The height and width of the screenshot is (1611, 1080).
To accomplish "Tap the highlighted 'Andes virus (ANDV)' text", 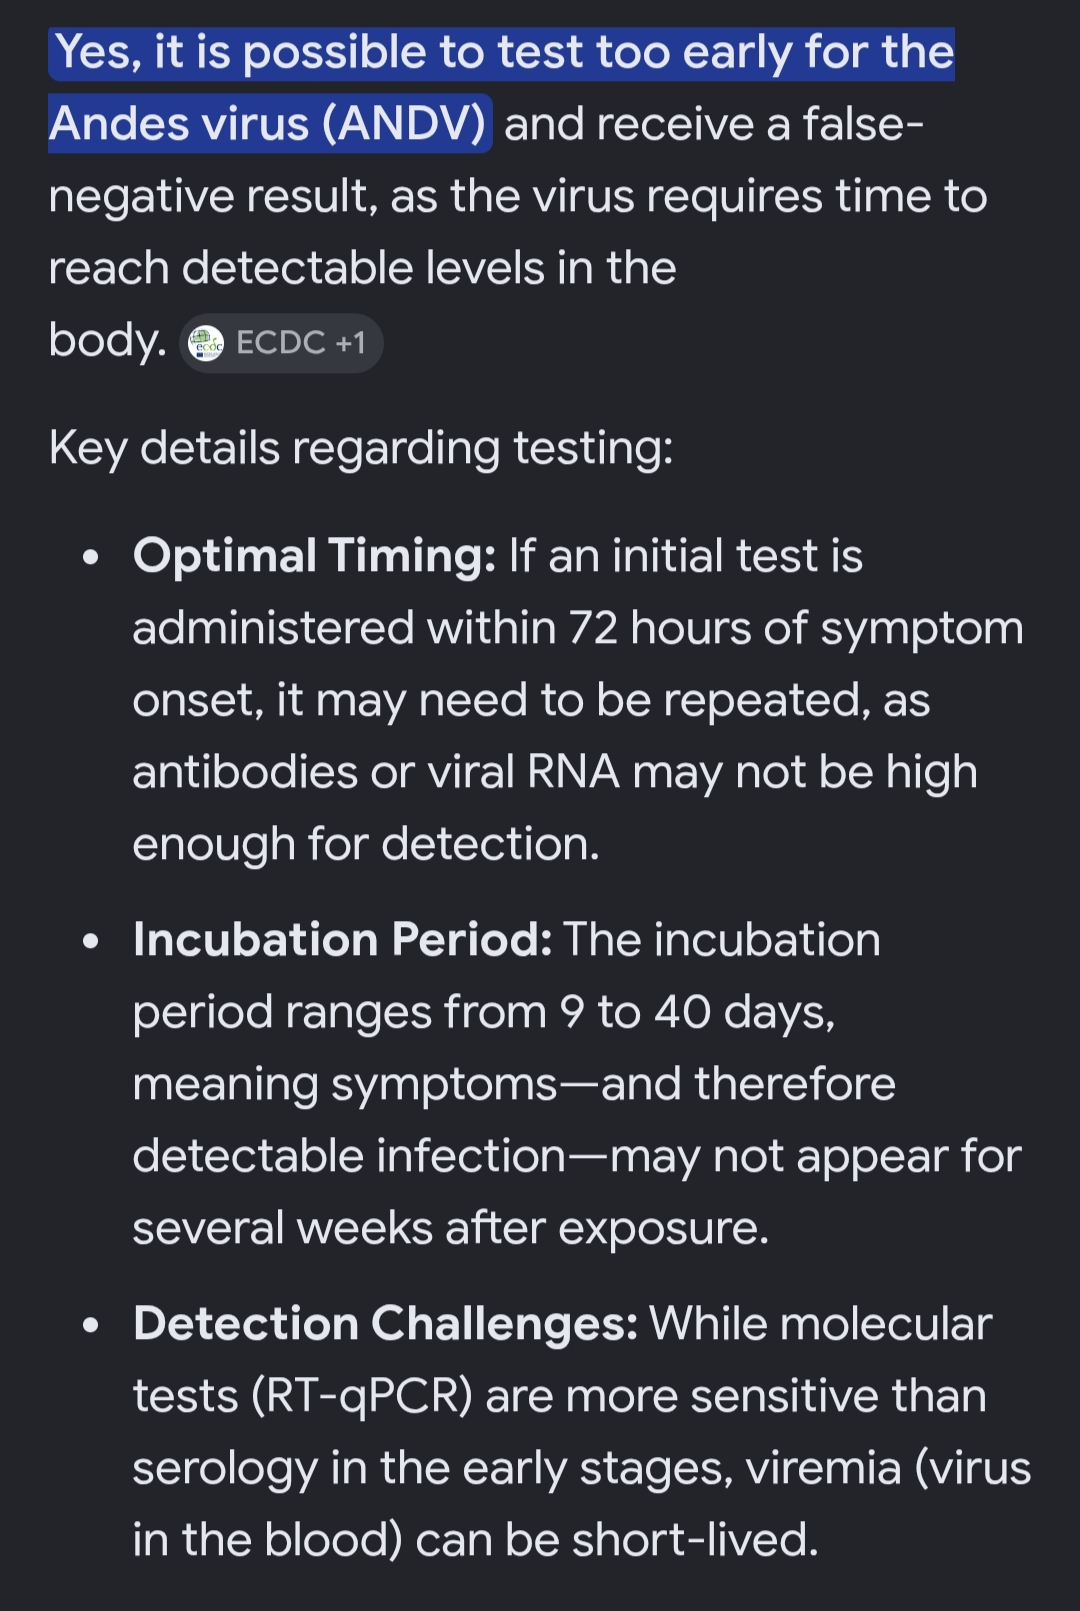I will (x=269, y=124).
